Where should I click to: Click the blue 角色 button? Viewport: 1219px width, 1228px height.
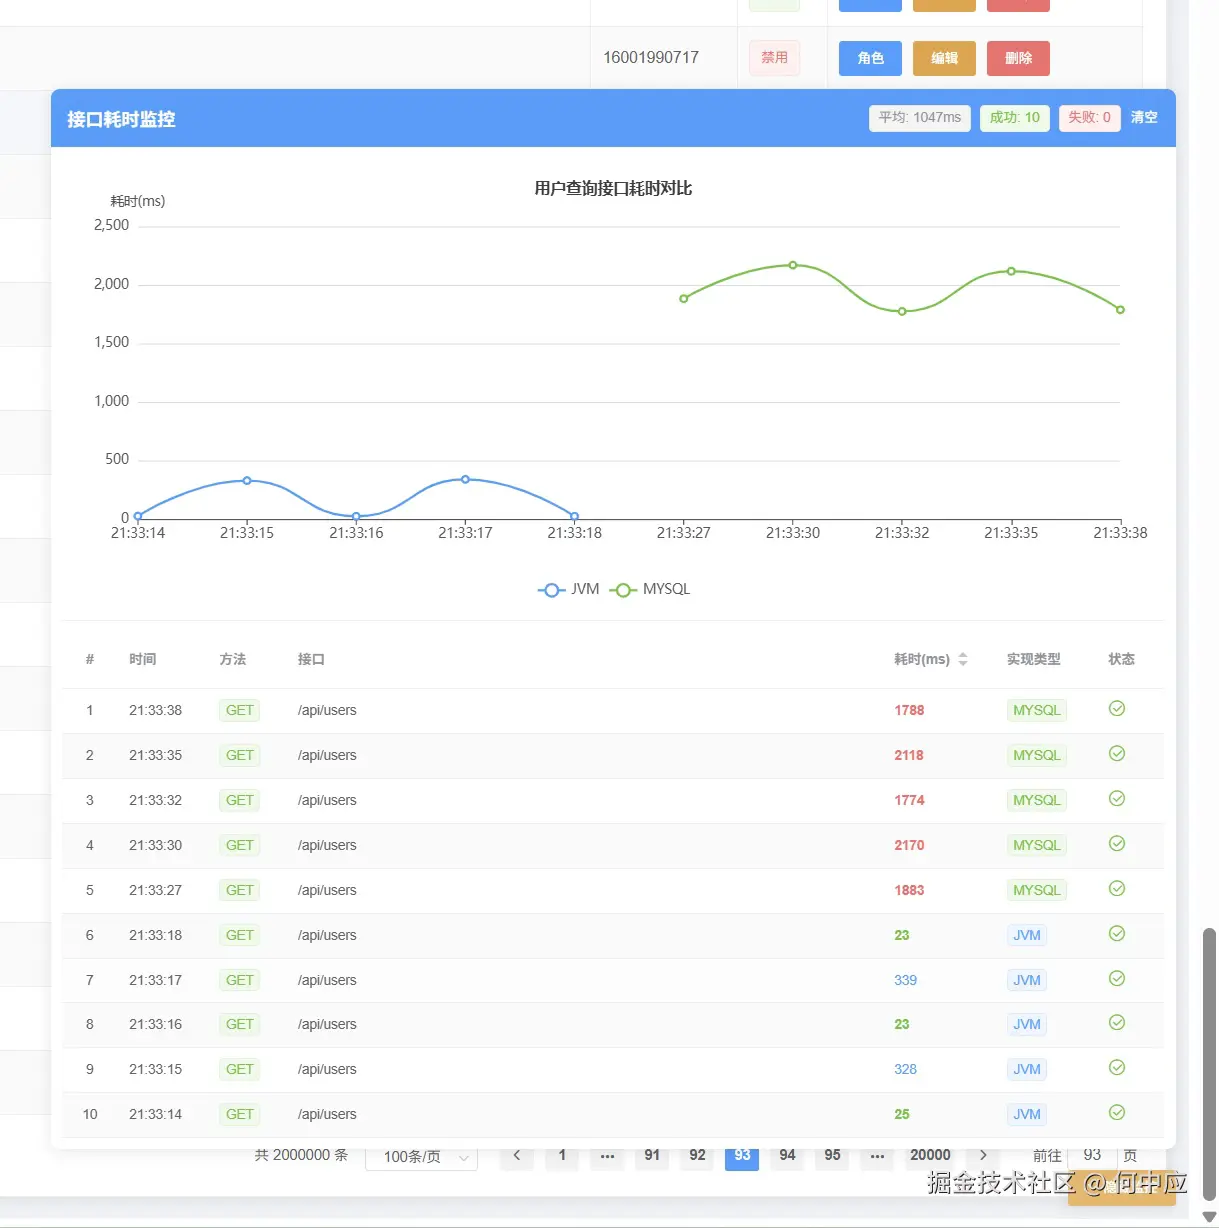(x=870, y=58)
